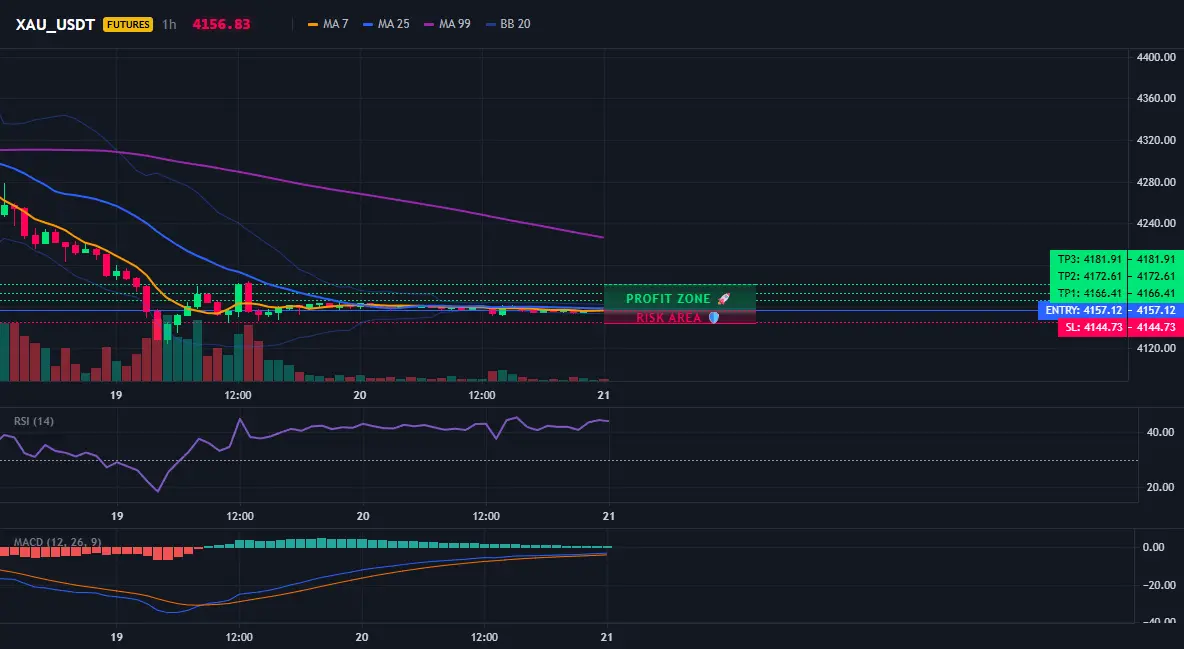Image resolution: width=1184 pixels, height=649 pixels.
Task: Open the MACD (12, 26, 9) label
Action: click(57, 542)
